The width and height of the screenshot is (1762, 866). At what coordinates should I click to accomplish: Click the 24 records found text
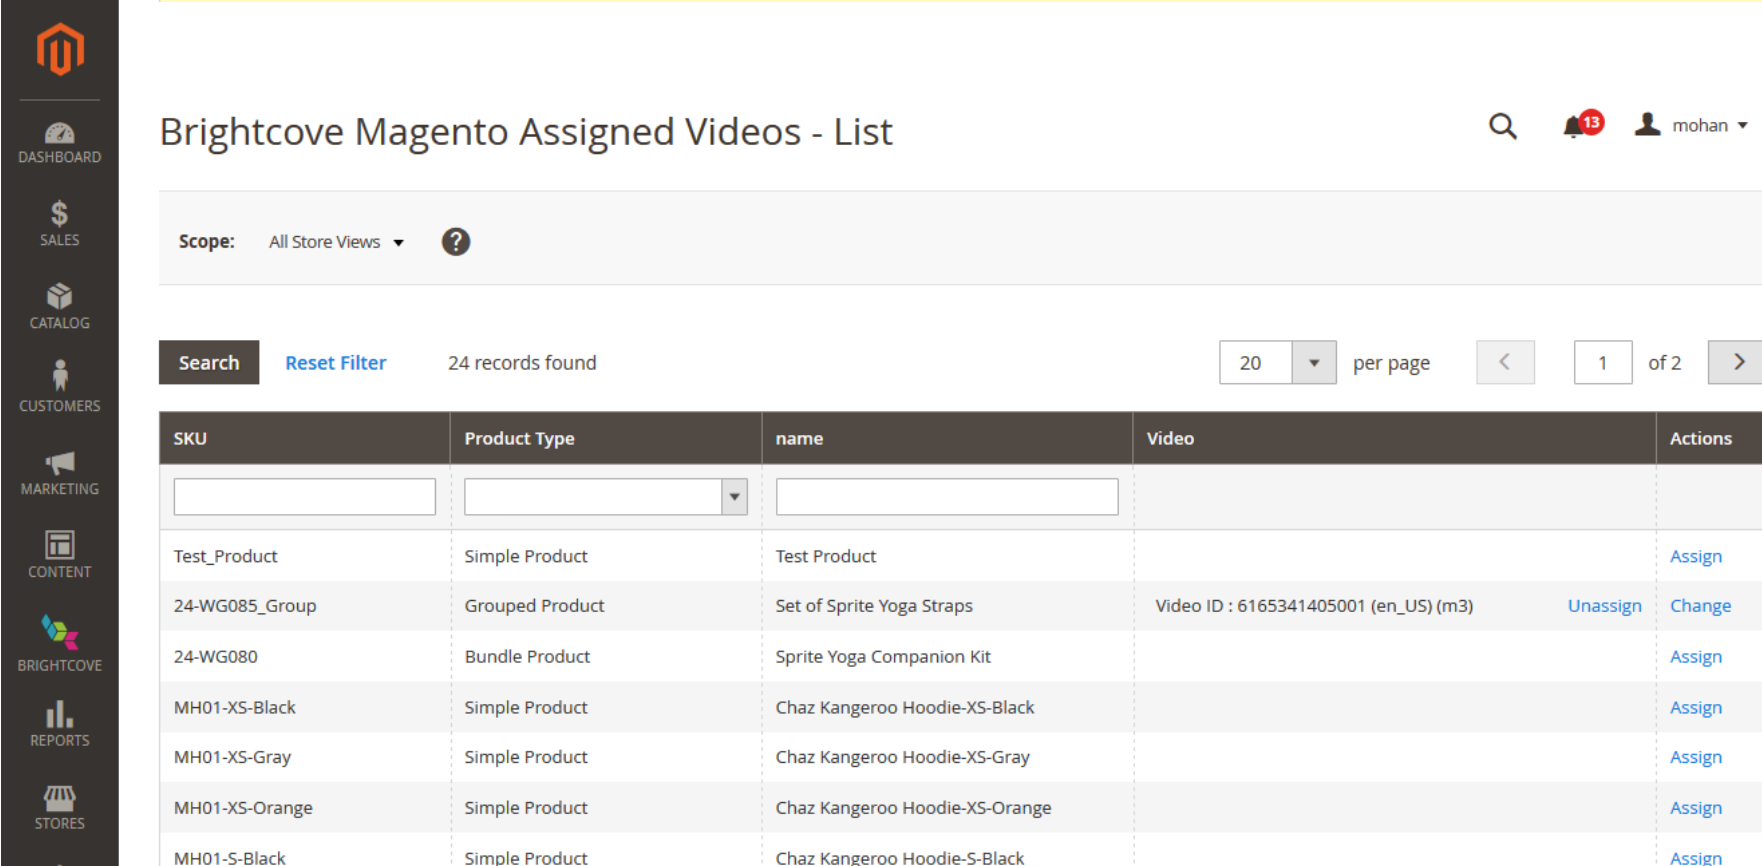point(522,363)
